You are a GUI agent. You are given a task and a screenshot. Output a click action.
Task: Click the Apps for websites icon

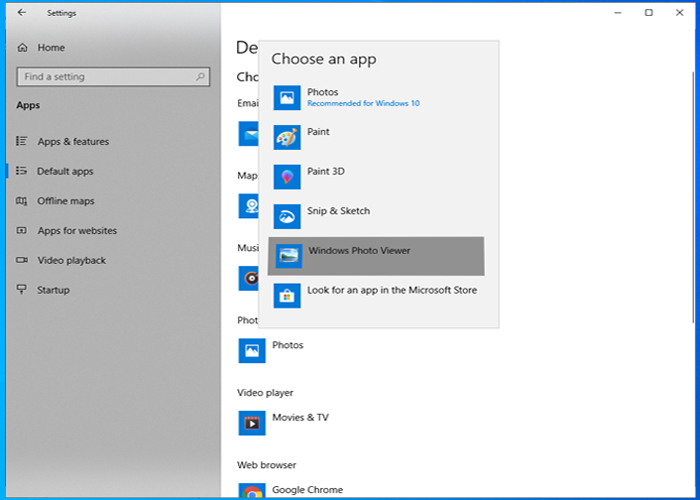[21, 230]
